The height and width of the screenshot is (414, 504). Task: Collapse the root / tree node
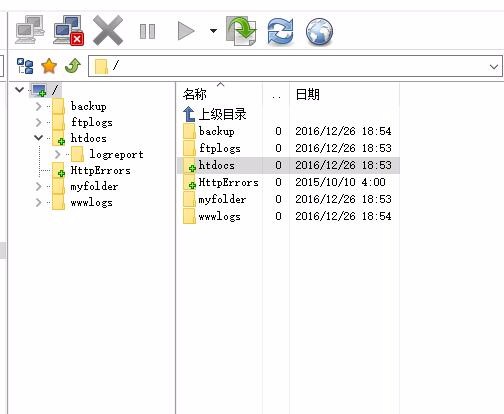coord(19,89)
